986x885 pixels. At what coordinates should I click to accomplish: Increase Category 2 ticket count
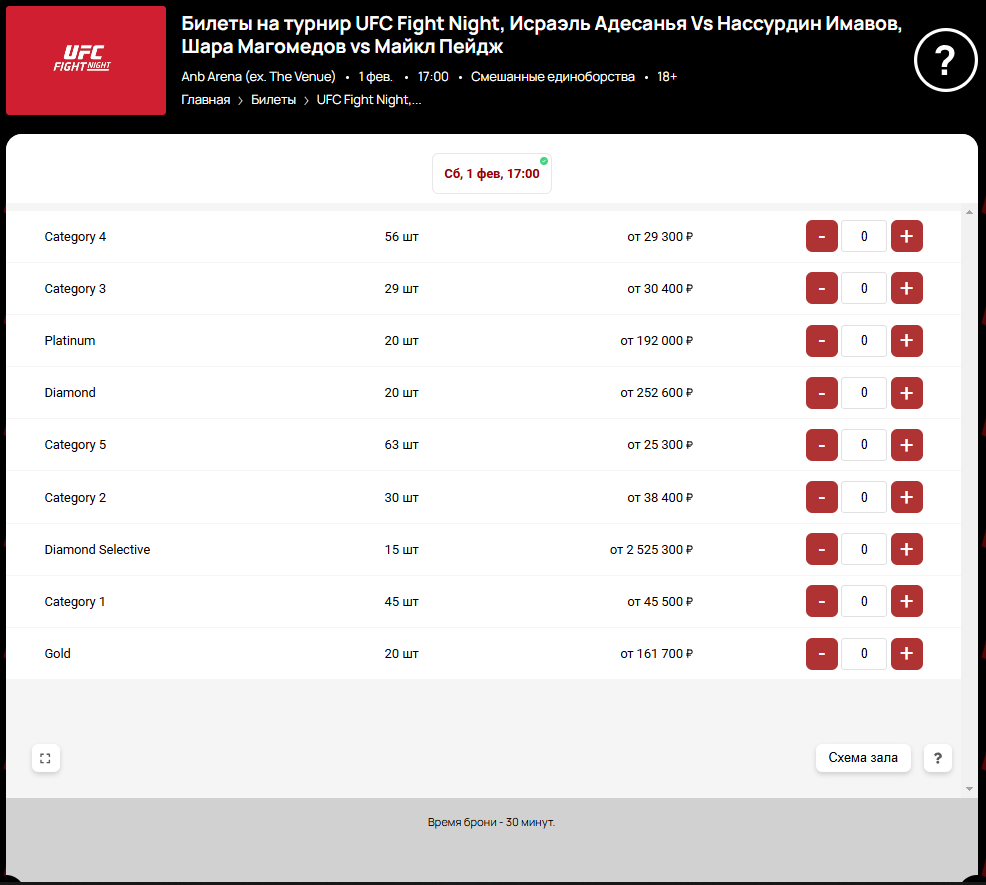(906, 498)
